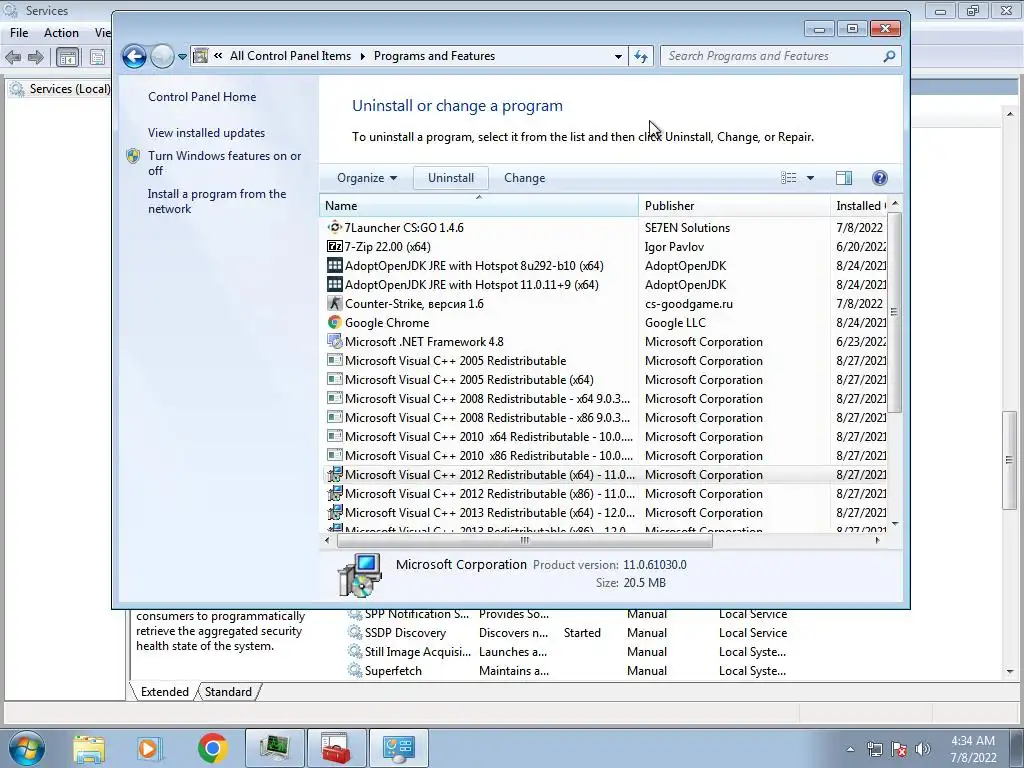Click the Igor Pavlov publisher cell
Viewport: 1024px width, 768px height.
pos(674,246)
